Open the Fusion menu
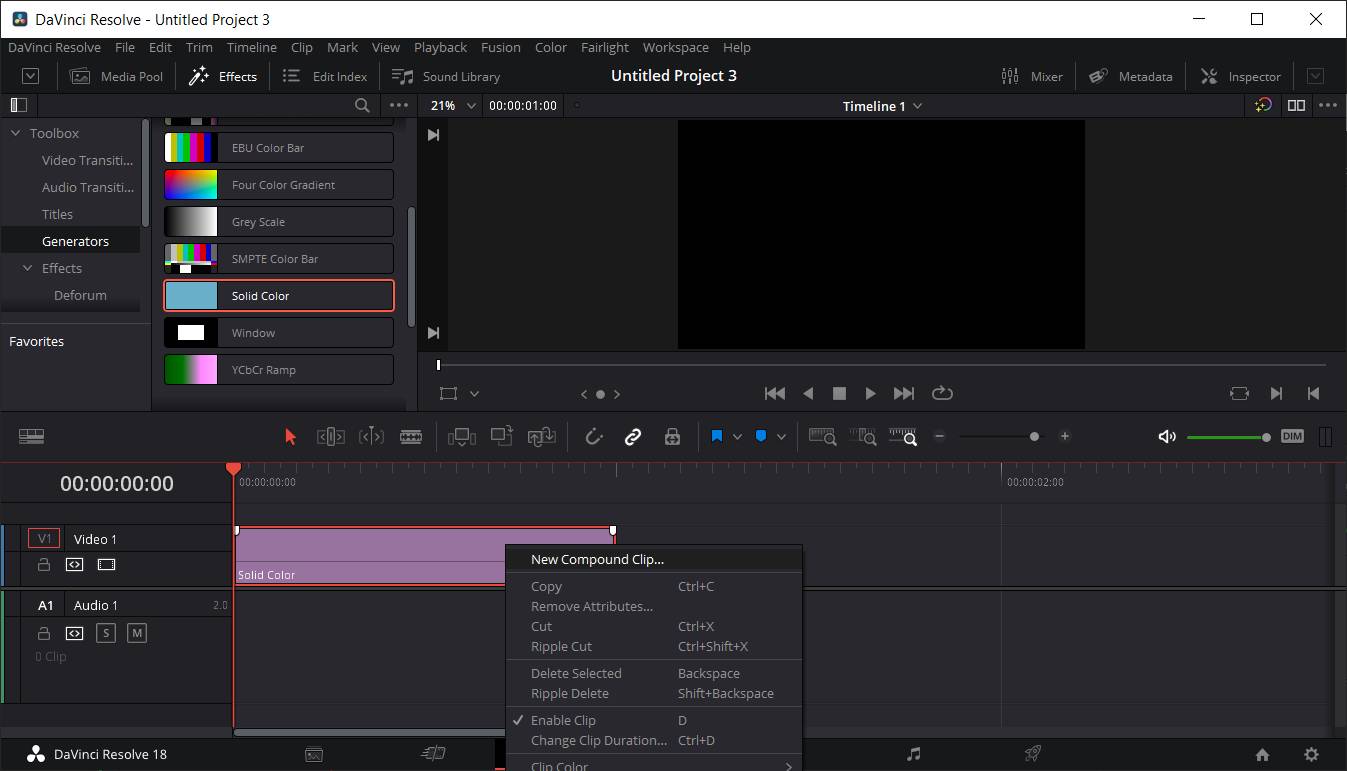This screenshot has height=771, width=1347. [500, 47]
